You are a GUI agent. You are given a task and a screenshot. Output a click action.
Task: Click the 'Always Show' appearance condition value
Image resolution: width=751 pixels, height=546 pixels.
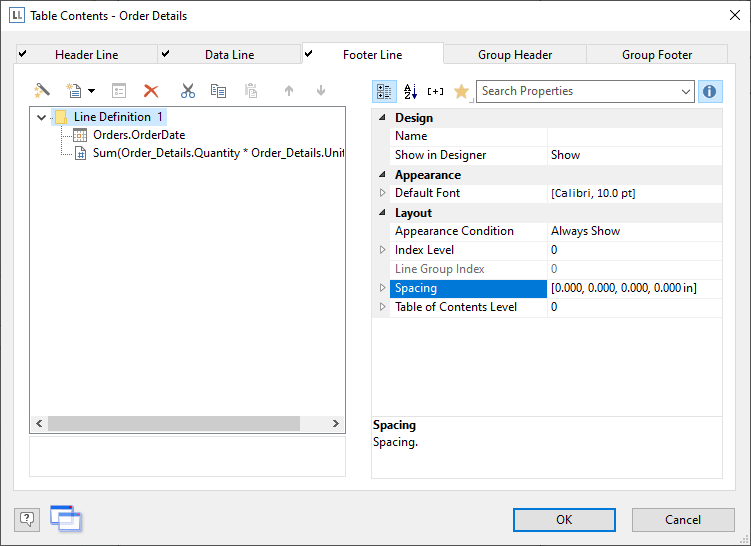click(585, 231)
